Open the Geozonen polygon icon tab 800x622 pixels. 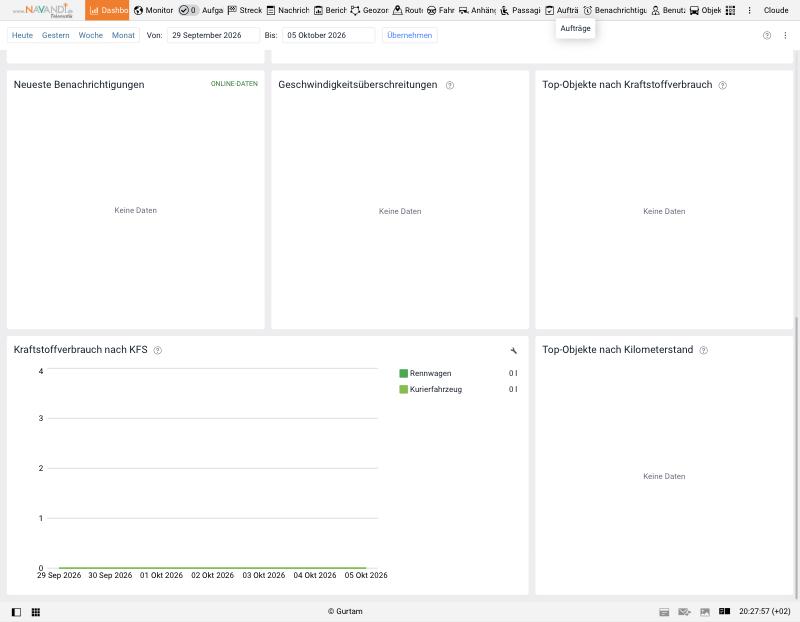(x=369, y=10)
